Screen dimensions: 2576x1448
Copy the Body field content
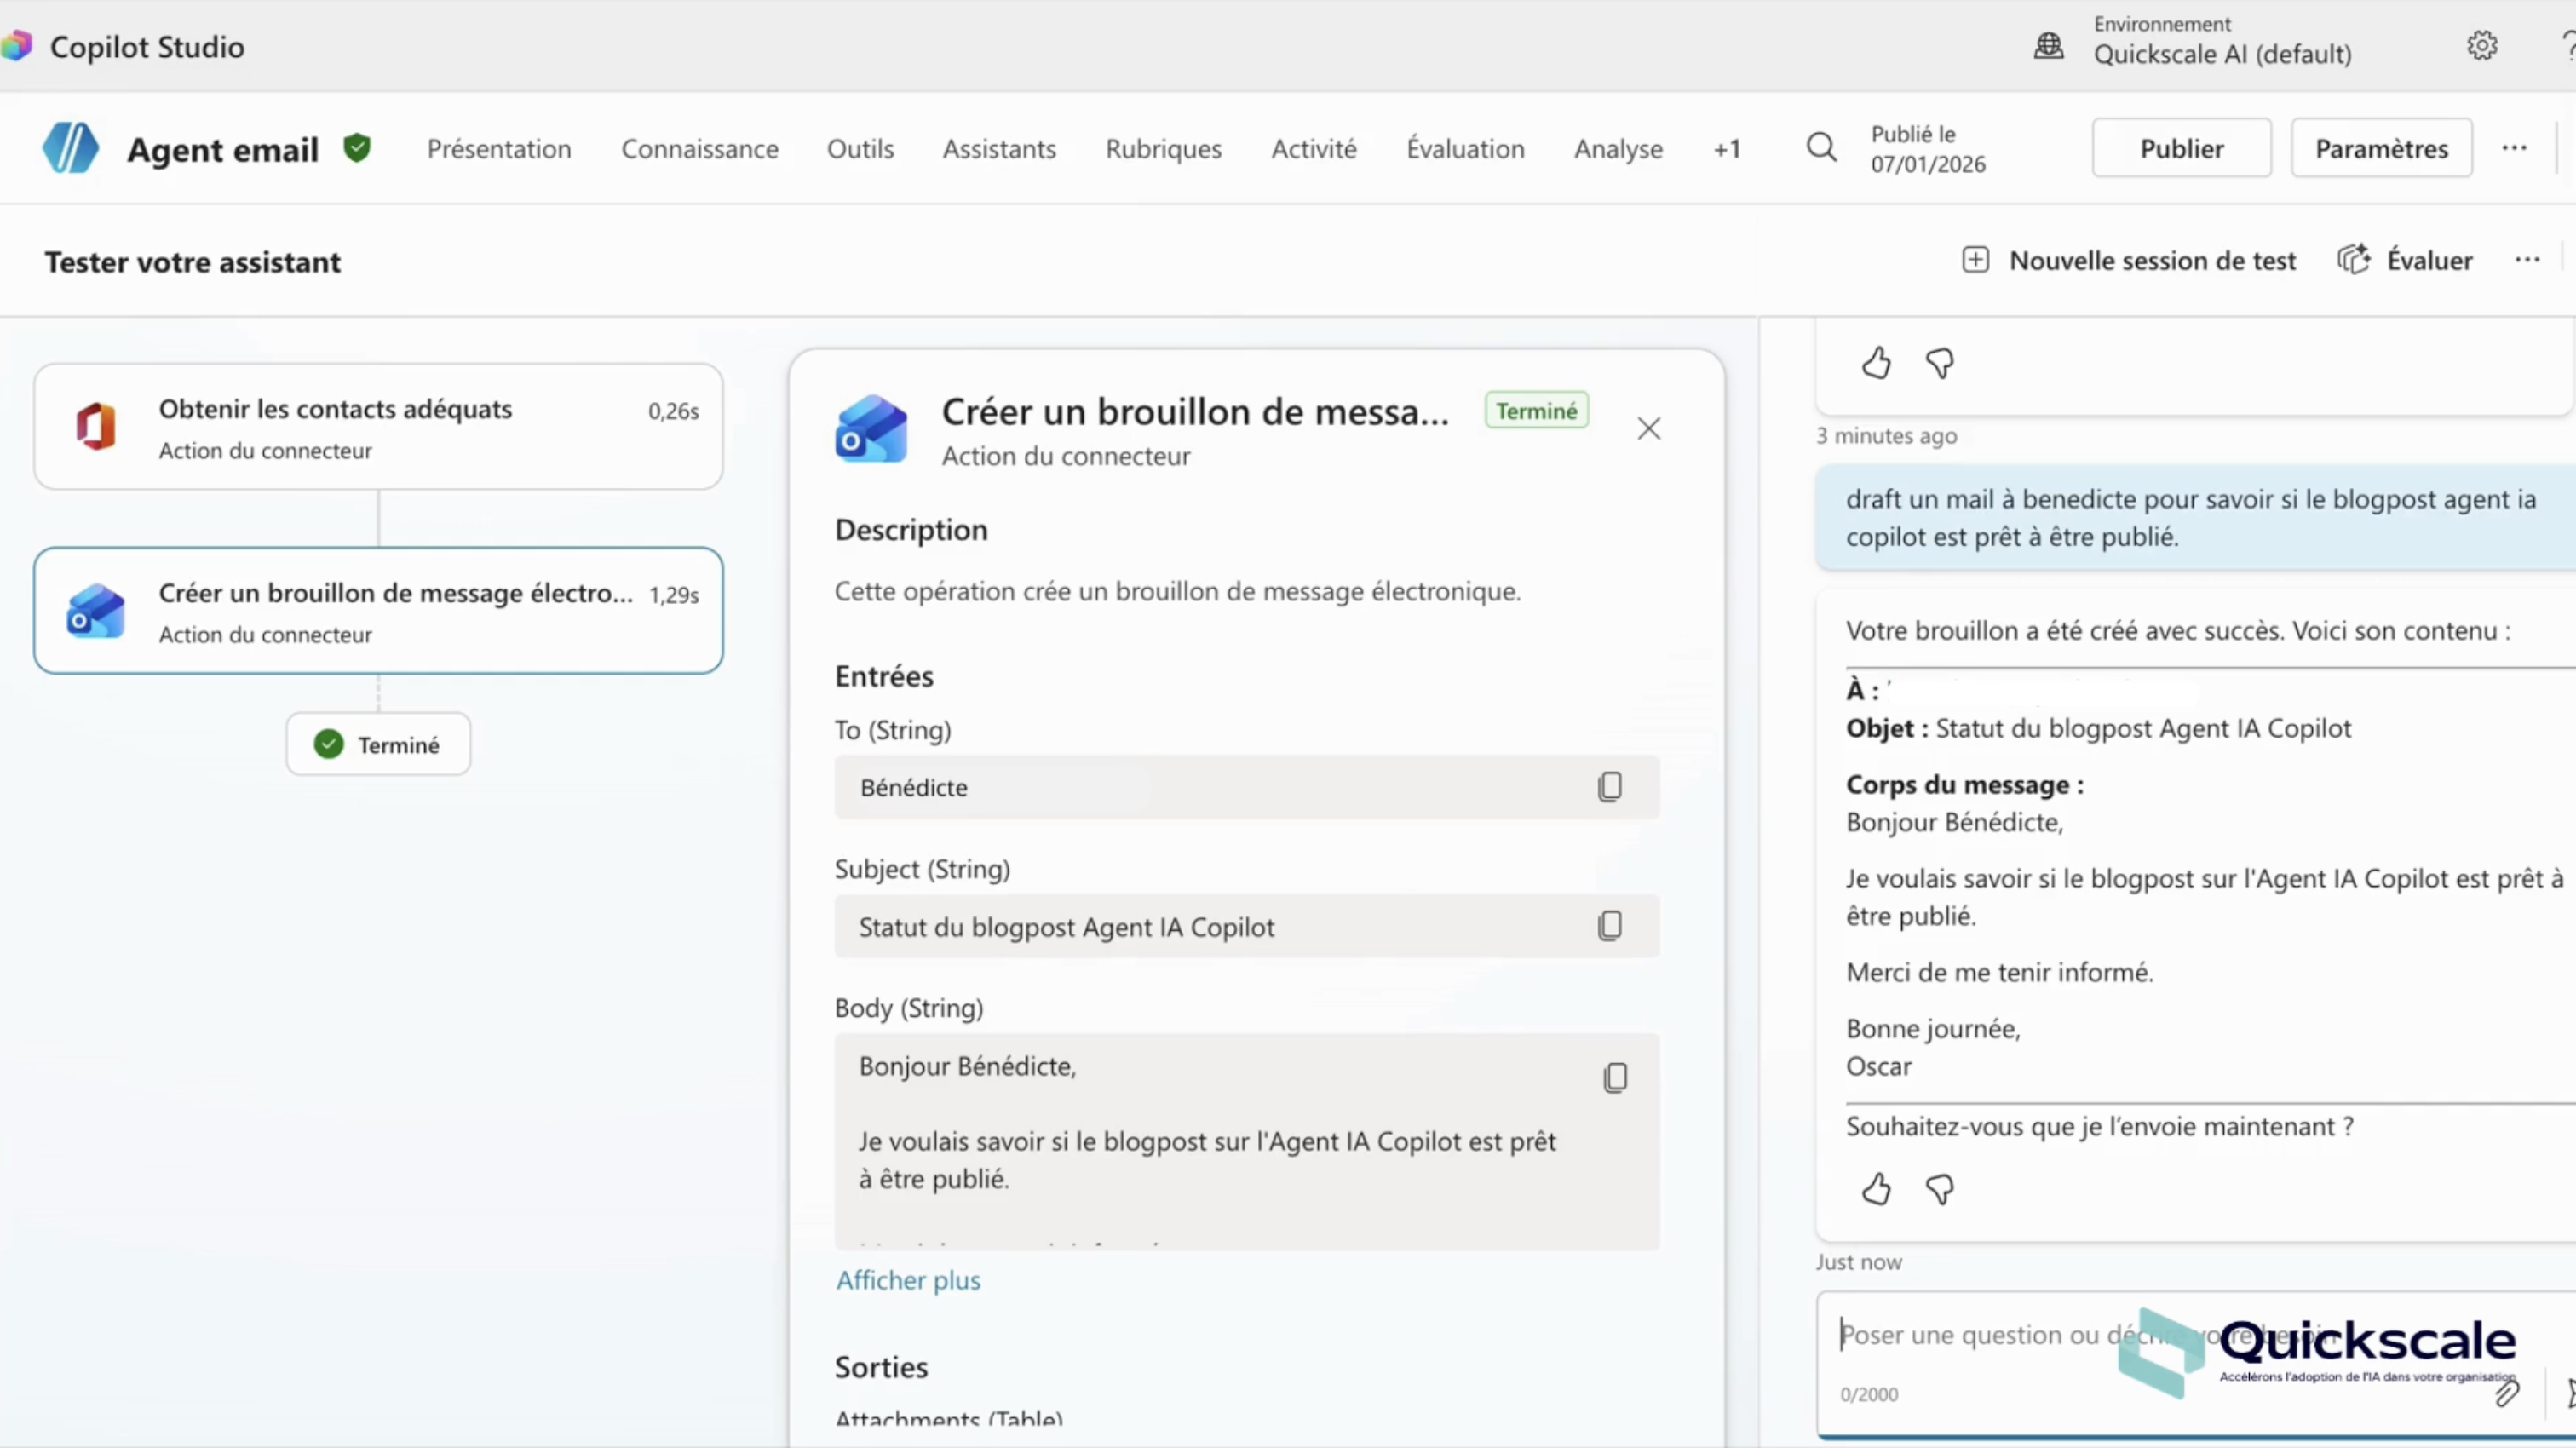(x=1614, y=1077)
